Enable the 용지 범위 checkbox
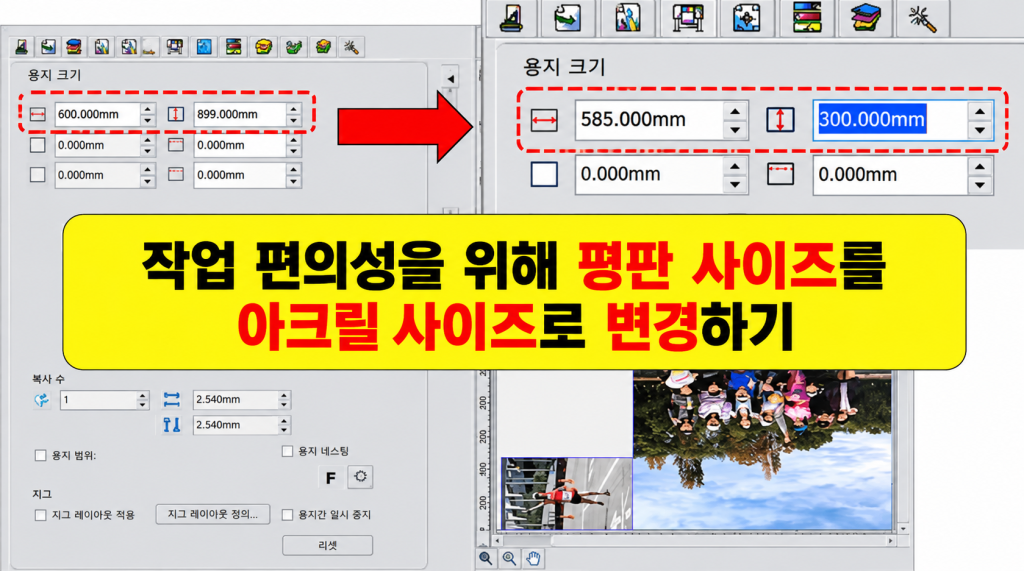The height and width of the screenshot is (571, 1024). point(40,455)
